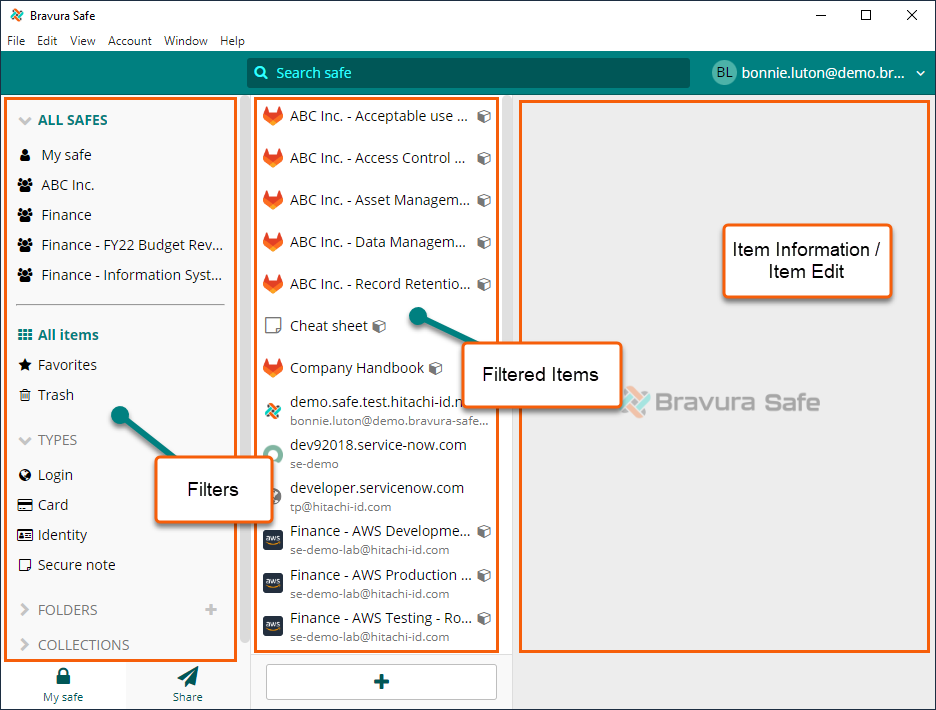Open the Help menu
The height and width of the screenshot is (710, 936).
coord(232,41)
